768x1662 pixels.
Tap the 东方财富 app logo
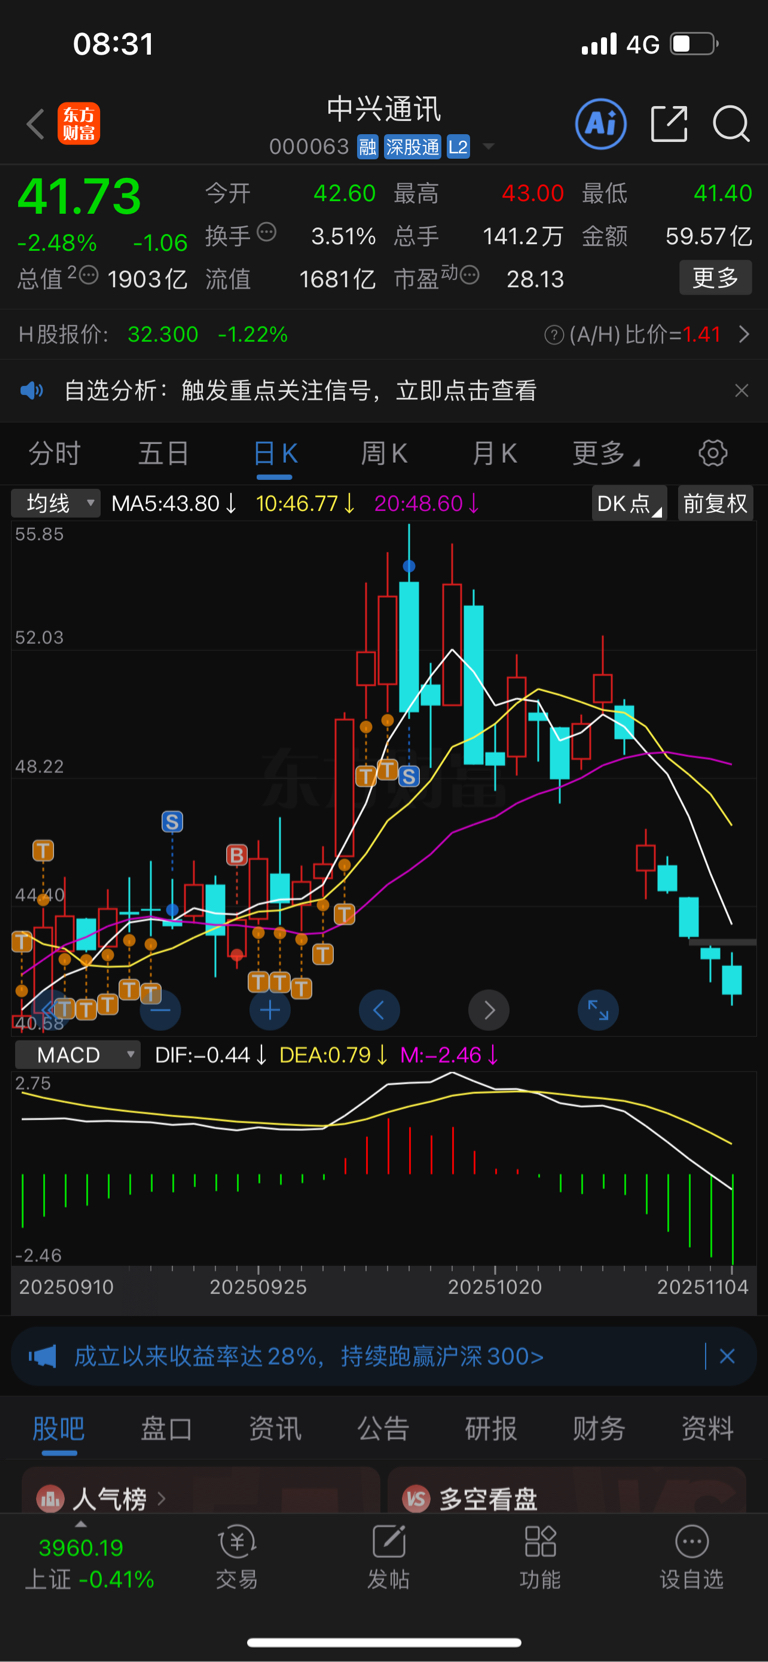pyautogui.click(x=79, y=124)
